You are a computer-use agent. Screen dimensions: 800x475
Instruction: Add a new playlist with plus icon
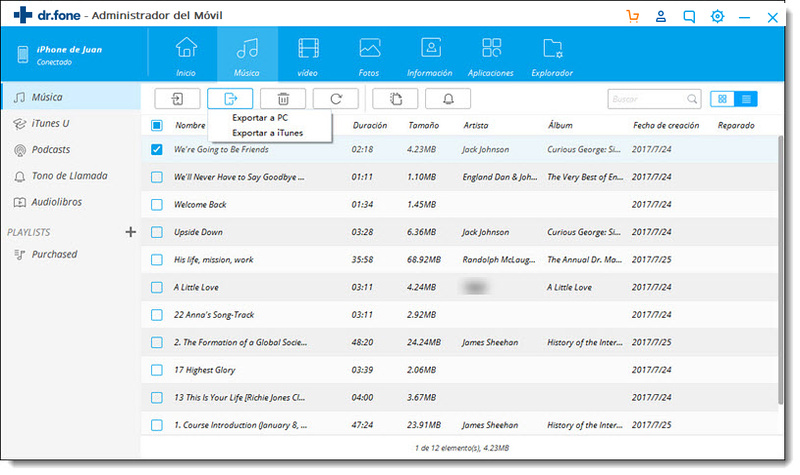(x=131, y=232)
